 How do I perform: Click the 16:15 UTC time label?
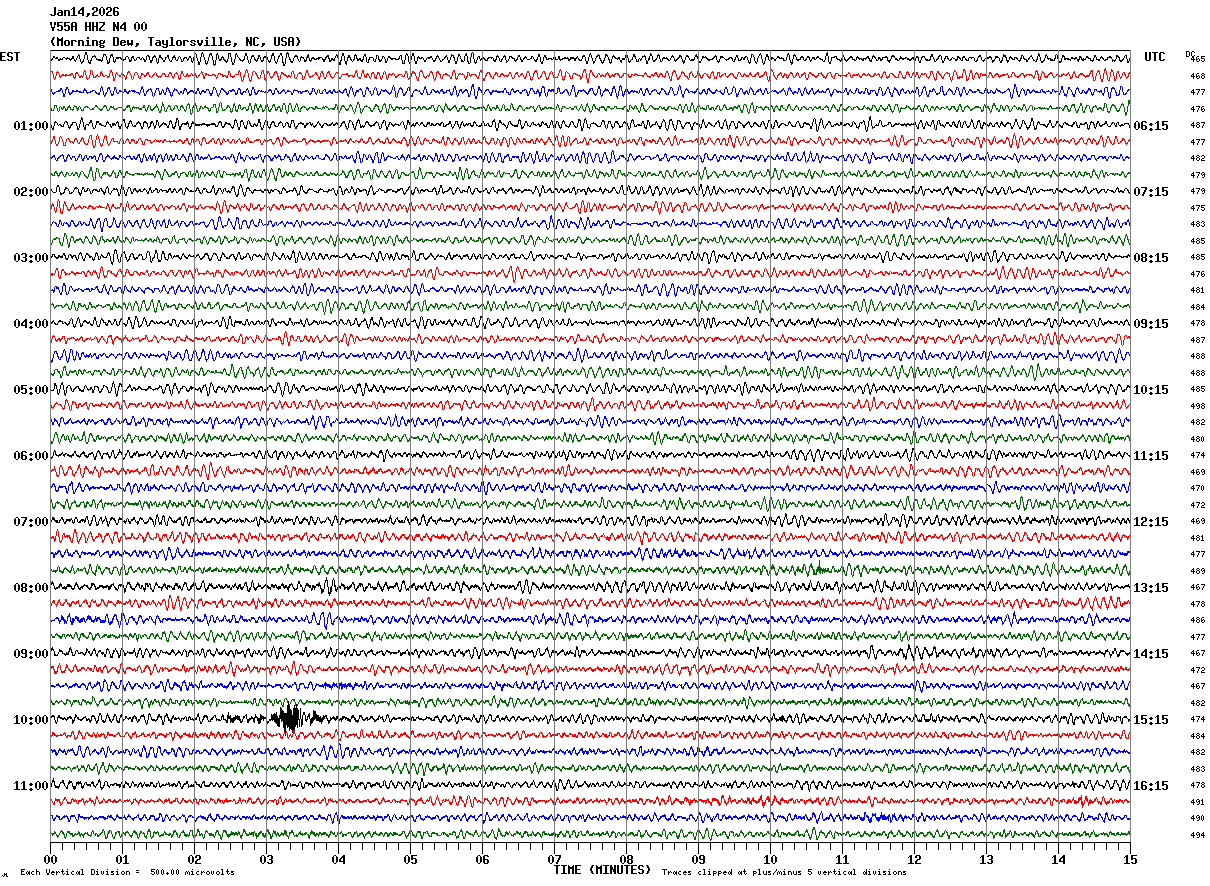(x=1151, y=786)
